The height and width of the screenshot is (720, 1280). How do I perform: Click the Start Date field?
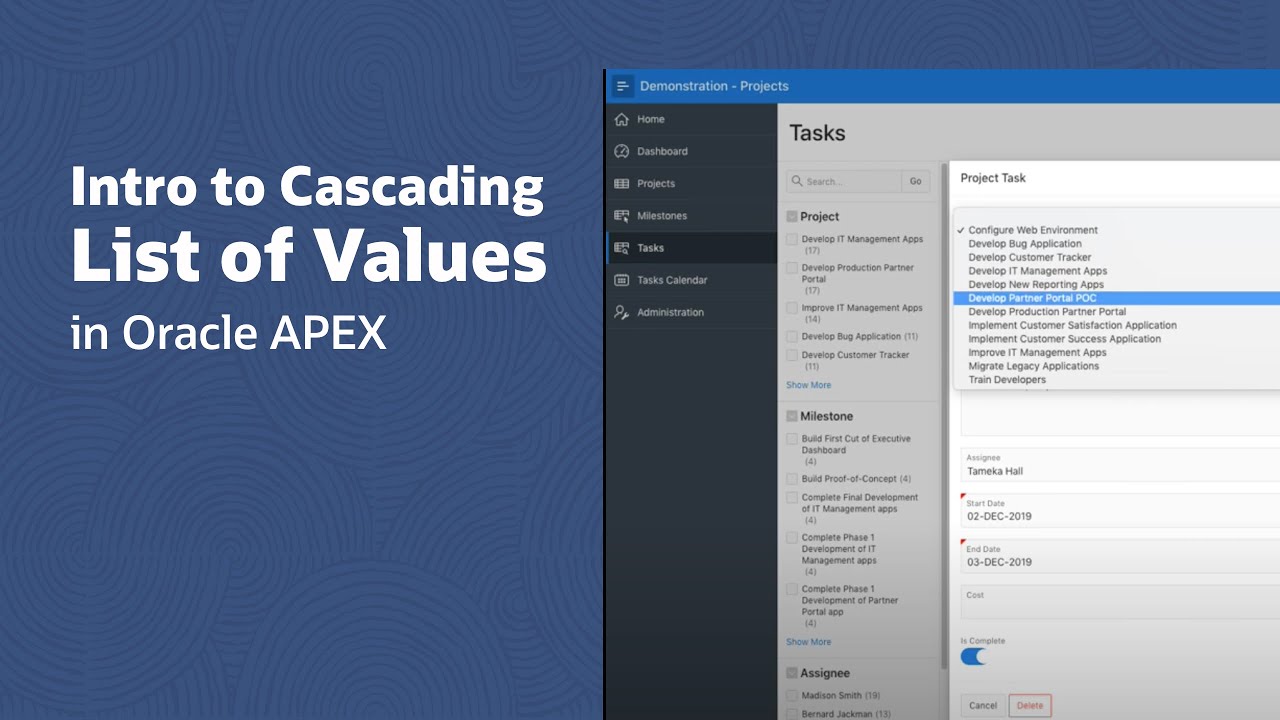click(1120, 511)
